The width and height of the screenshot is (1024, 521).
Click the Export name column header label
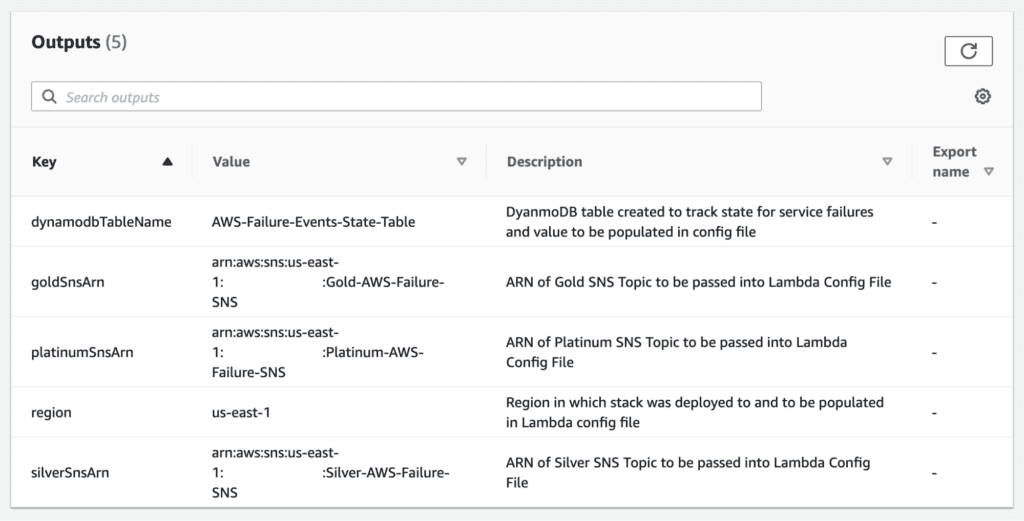pos(953,161)
